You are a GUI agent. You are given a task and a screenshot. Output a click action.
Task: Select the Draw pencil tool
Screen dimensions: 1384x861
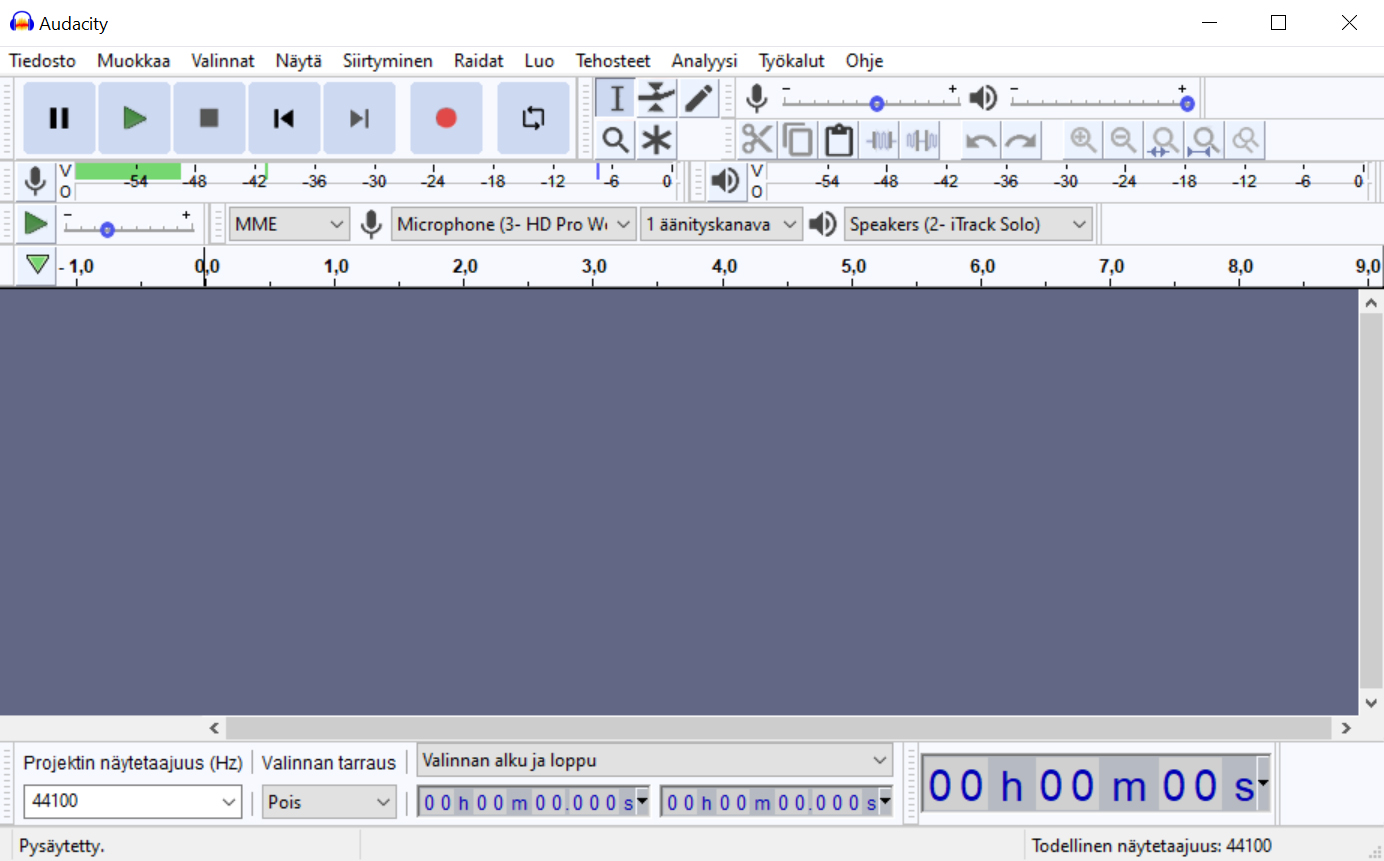point(699,98)
